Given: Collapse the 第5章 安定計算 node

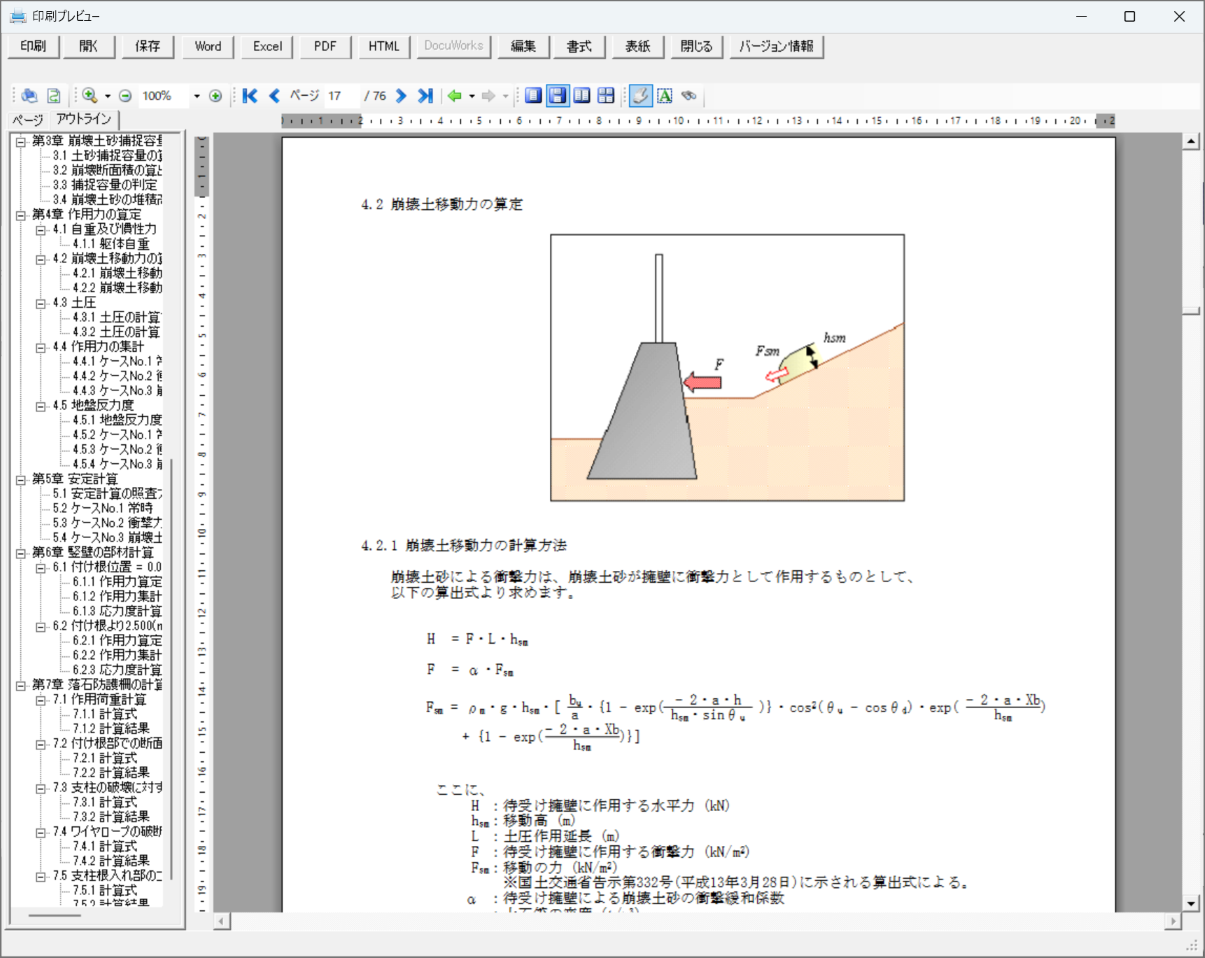Looking at the screenshot, I should tap(21, 479).
